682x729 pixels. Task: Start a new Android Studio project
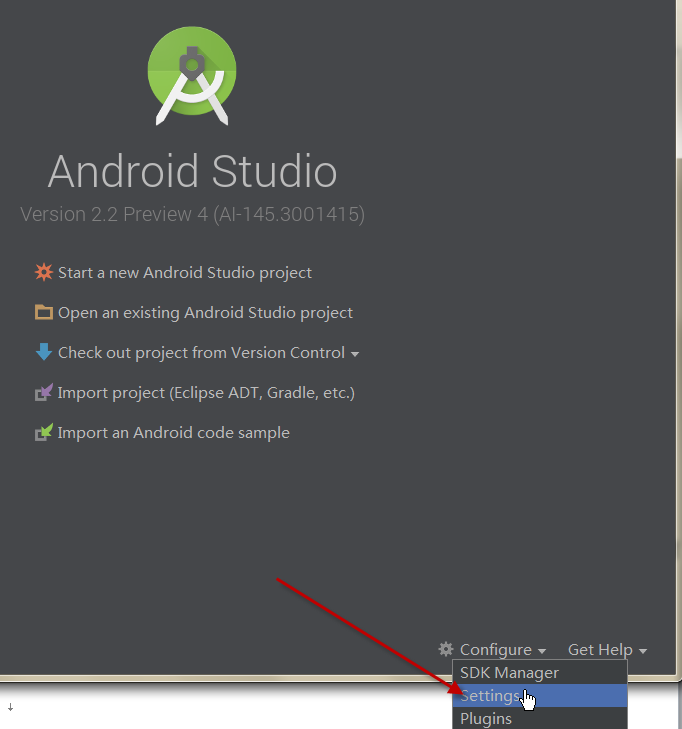(x=185, y=273)
